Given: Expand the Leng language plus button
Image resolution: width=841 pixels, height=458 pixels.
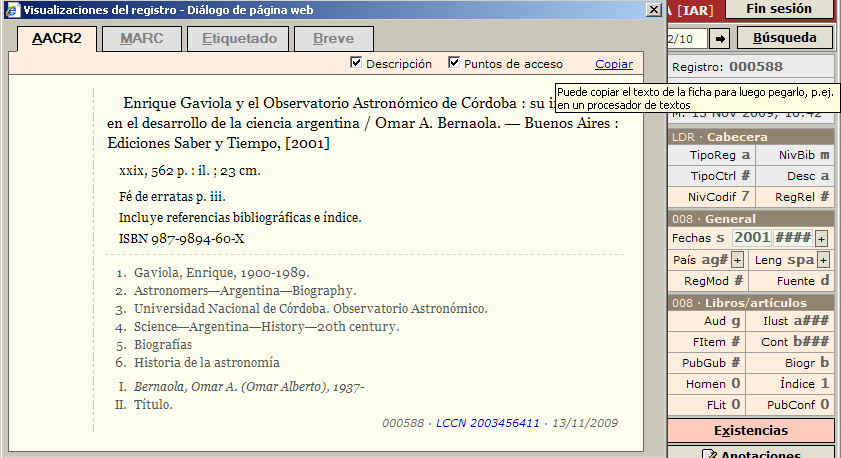Looking at the screenshot, I should 824,260.
